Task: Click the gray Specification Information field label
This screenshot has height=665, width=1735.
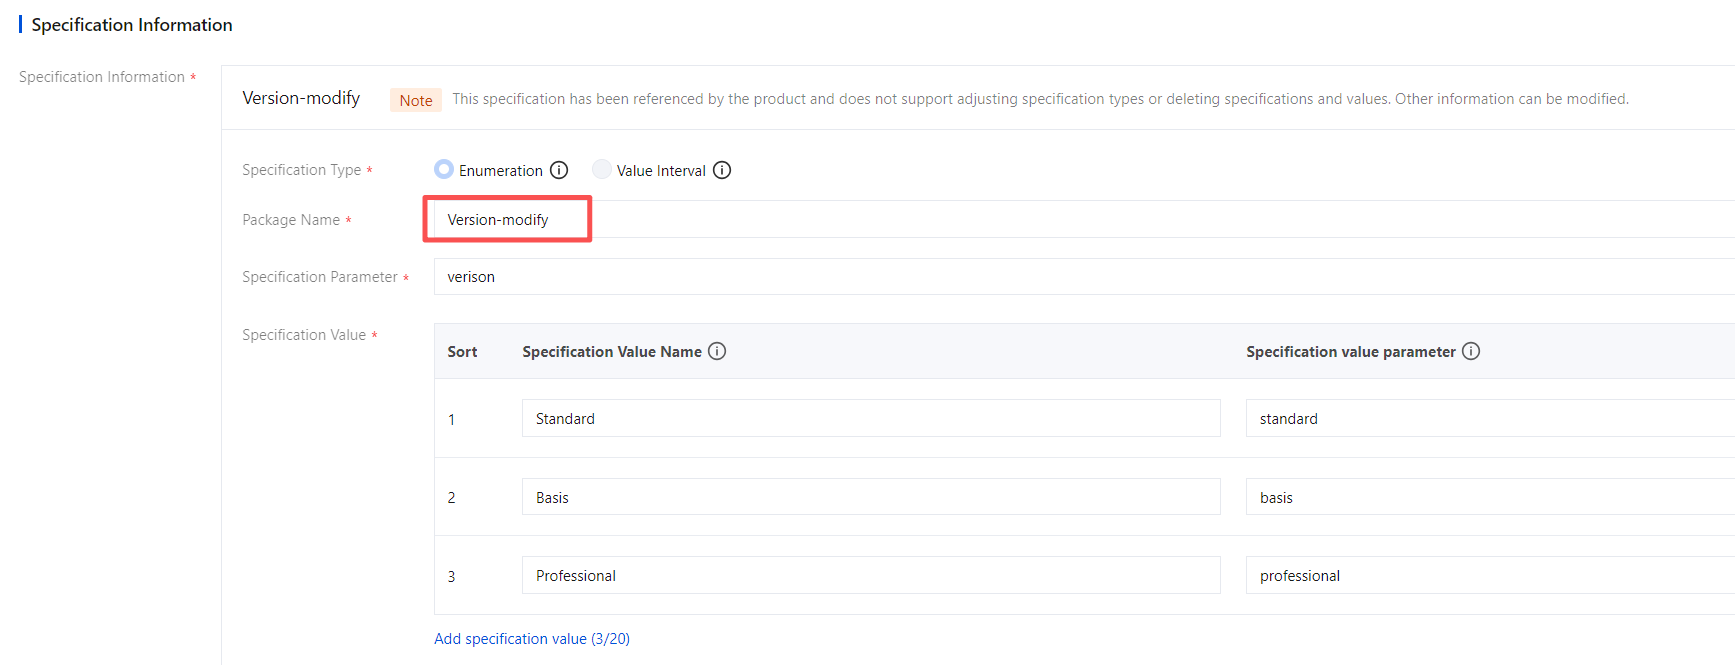Action: [102, 77]
